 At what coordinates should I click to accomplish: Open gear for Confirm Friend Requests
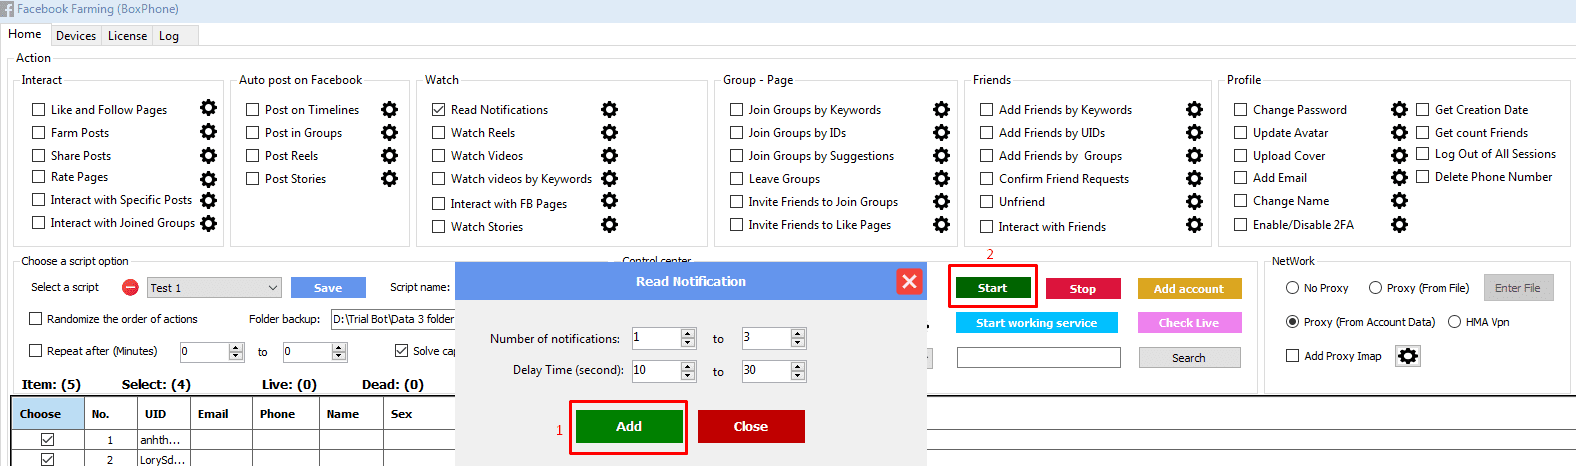1194,178
